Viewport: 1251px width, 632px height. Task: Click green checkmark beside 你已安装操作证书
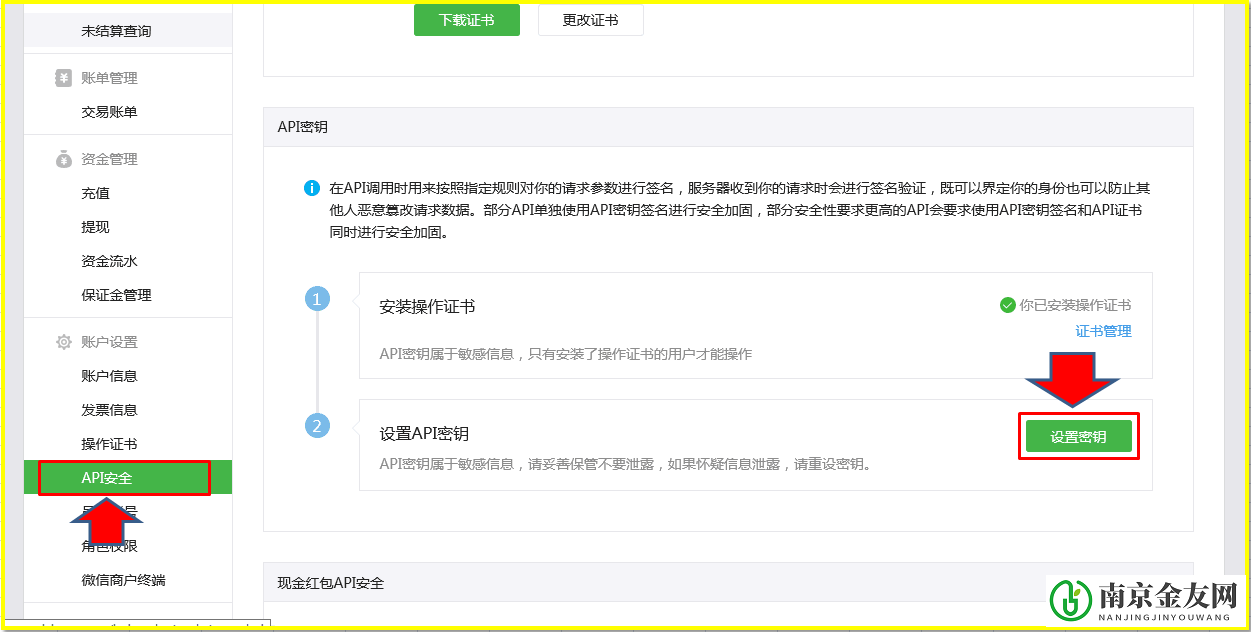coord(1008,305)
